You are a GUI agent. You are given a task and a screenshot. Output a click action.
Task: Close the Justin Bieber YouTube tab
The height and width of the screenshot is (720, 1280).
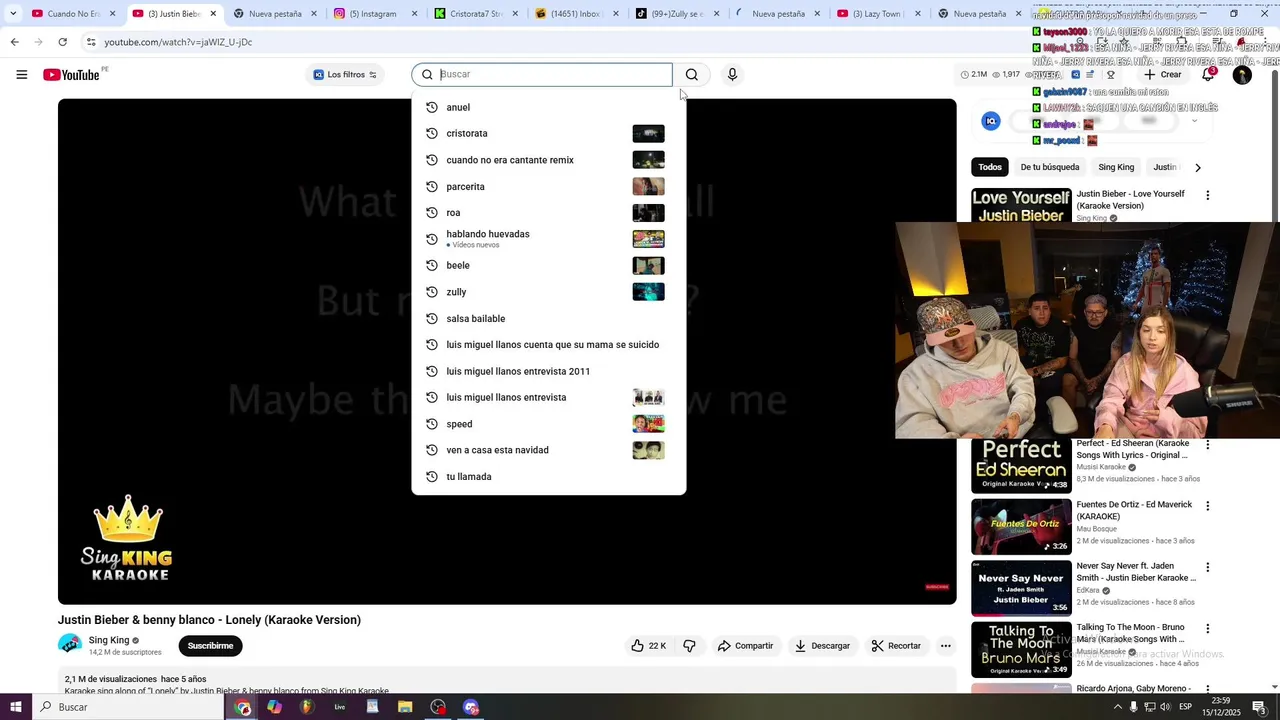point(213,14)
